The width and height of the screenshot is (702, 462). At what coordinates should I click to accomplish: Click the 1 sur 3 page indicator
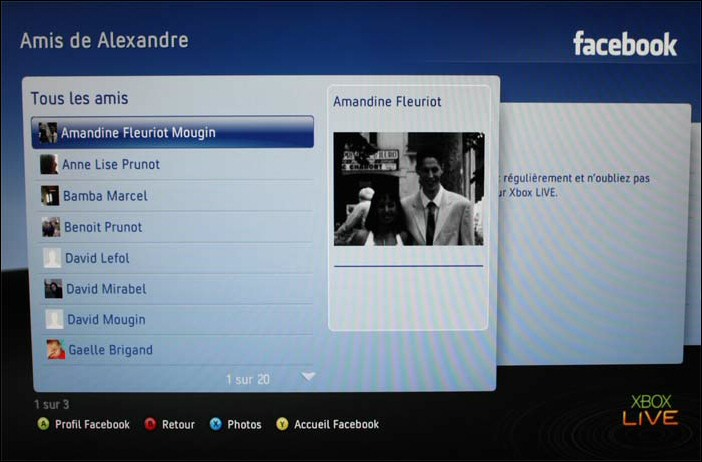51,405
